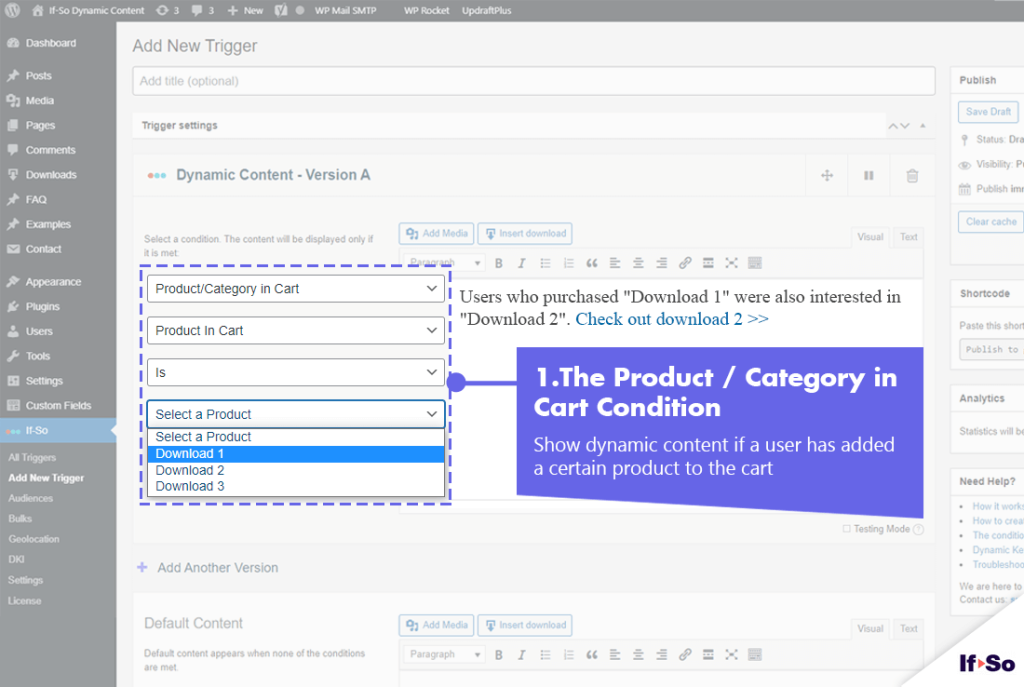This screenshot has width=1024, height=687.
Task: Apply bulleted list in the Default Content editor
Action: point(545,655)
